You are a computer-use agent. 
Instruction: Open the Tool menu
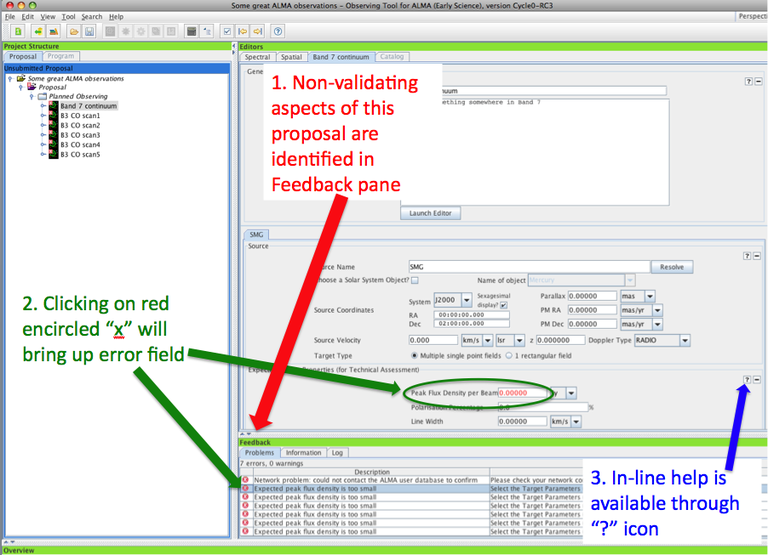(x=69, y=17)
